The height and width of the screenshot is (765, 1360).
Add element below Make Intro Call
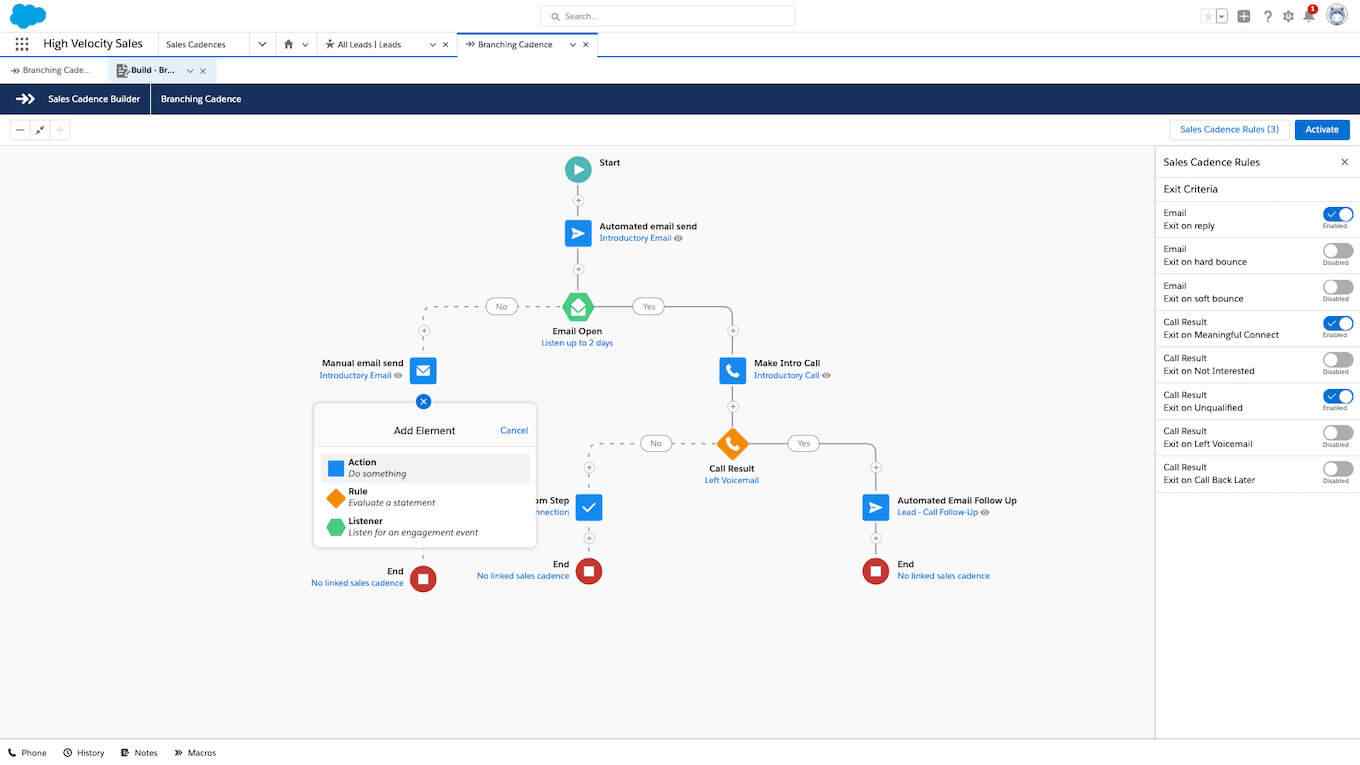click(x=733, y=407)
